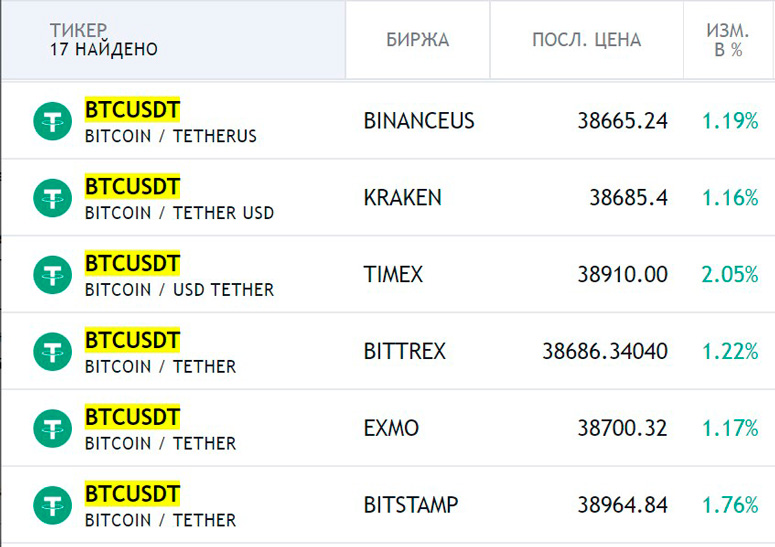This screenshot has width=775, height=547.
Task: Click the 38910.00 last price
Action: tap(623, 274)
